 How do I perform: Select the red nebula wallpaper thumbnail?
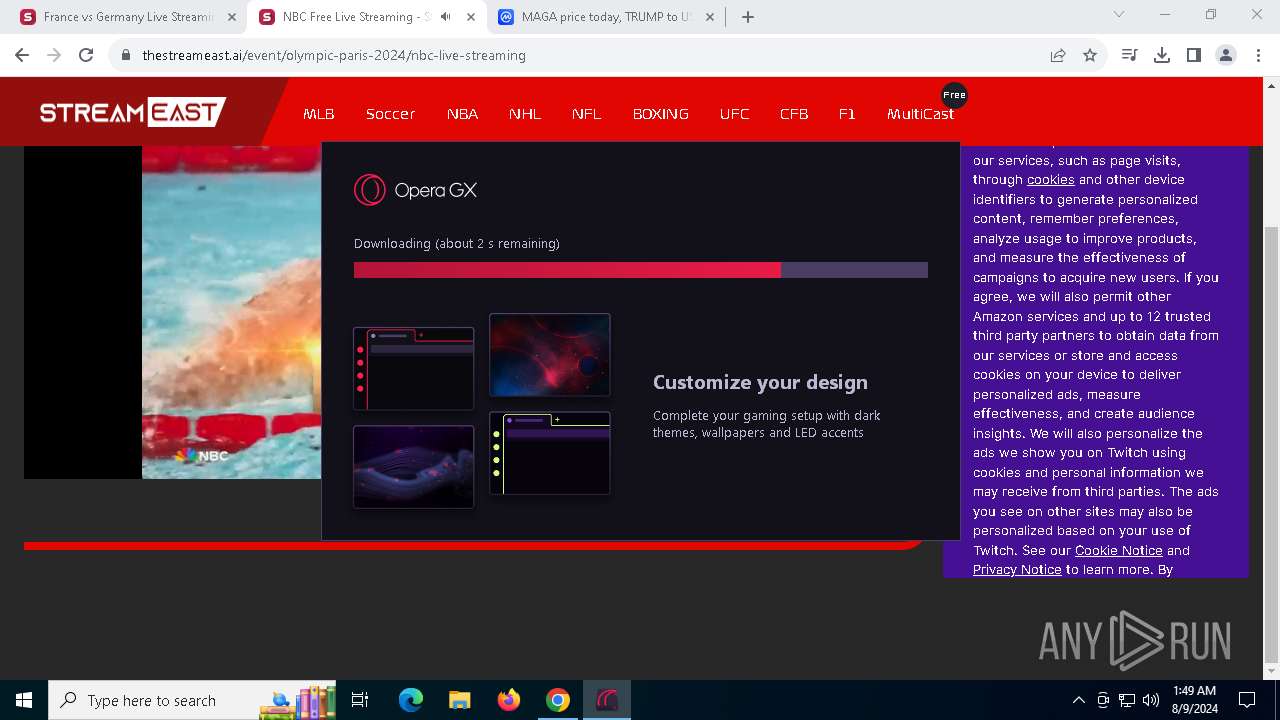point(549,355)
